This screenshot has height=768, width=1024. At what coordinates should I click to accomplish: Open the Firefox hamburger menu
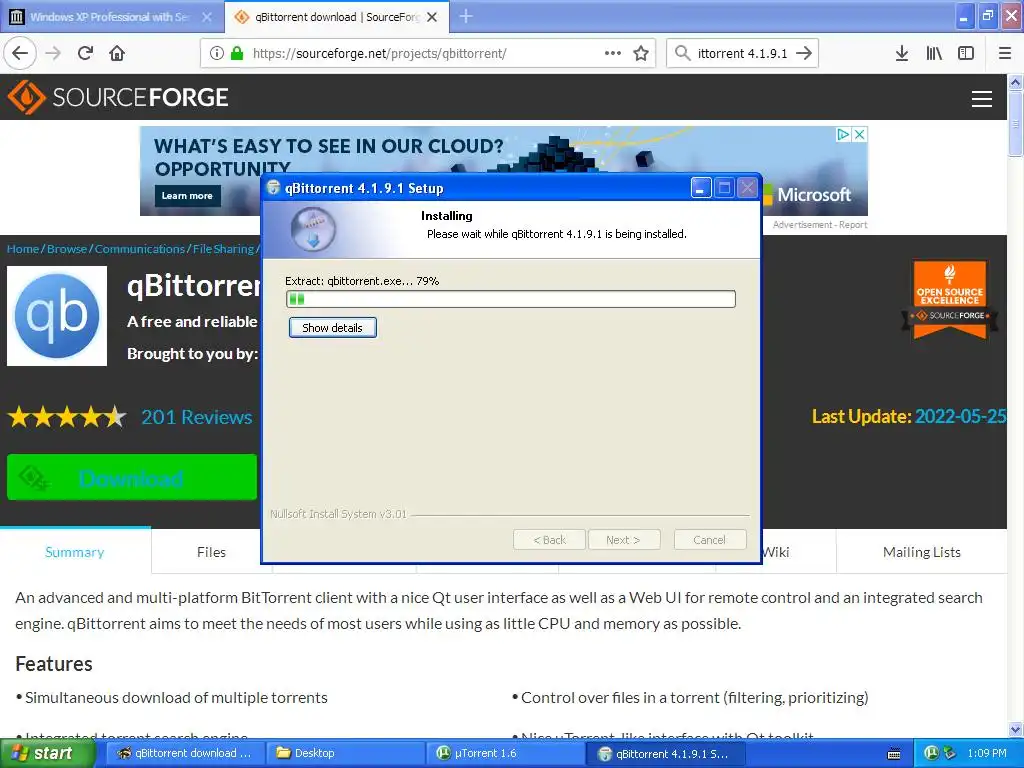tap(1005, 53)
